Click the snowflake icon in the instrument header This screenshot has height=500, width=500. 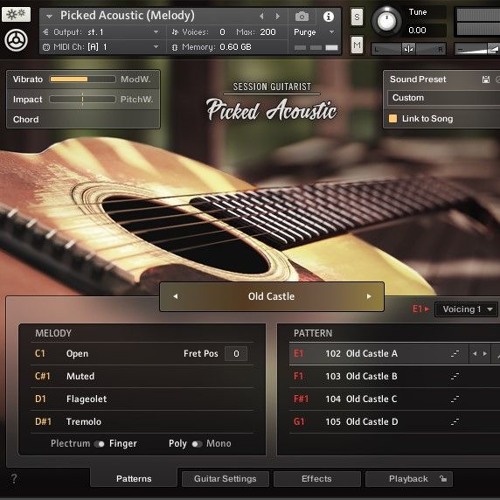click(16, 14)
